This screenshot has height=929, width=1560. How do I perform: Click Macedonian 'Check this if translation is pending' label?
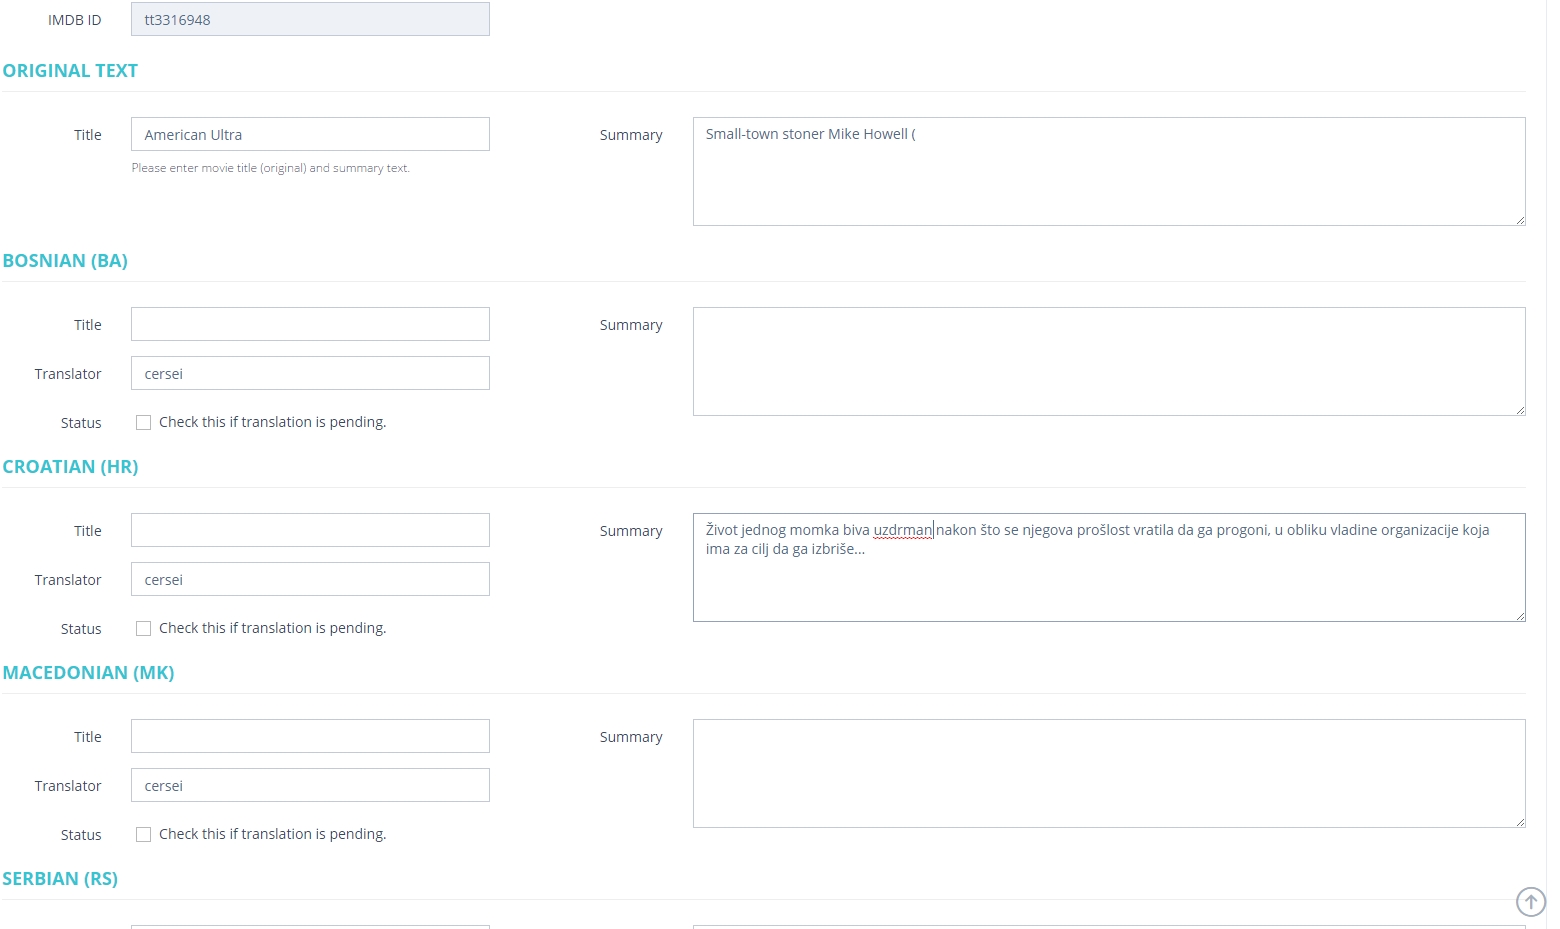272,834
